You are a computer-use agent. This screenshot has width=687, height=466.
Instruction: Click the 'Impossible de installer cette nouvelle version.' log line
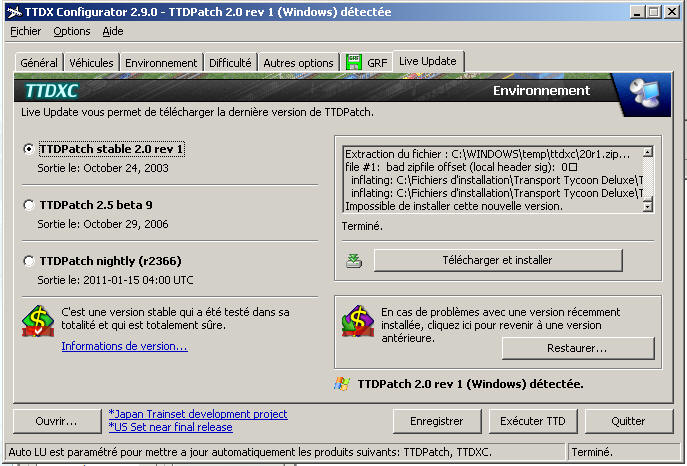coord(454,206)
